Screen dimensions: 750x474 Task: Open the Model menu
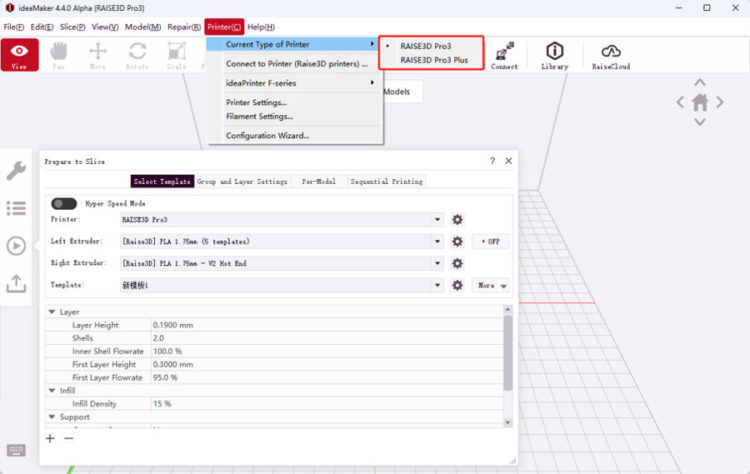[143, 27]
